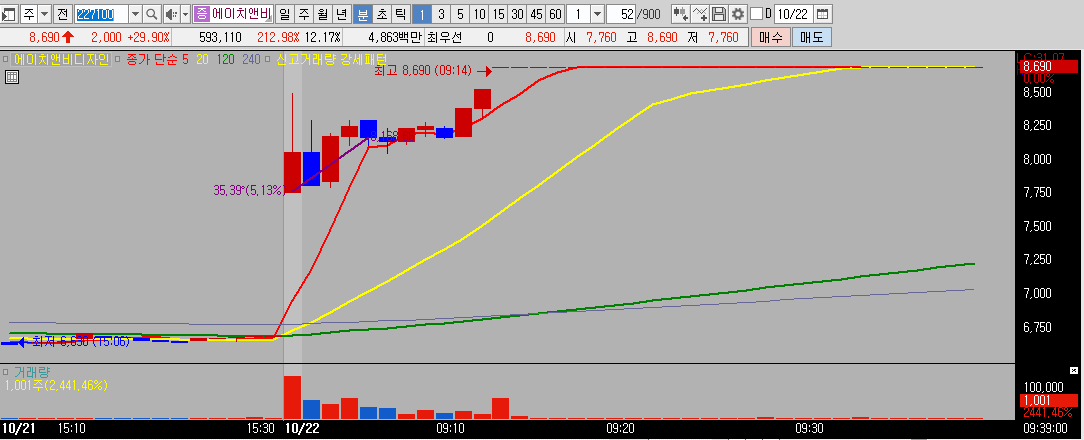
Task: Click the green 120 moving average label
Action: [226, 59]
